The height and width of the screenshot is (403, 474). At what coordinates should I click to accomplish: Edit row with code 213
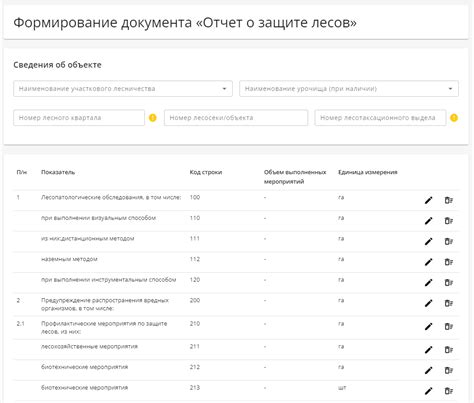click(428, 391)
